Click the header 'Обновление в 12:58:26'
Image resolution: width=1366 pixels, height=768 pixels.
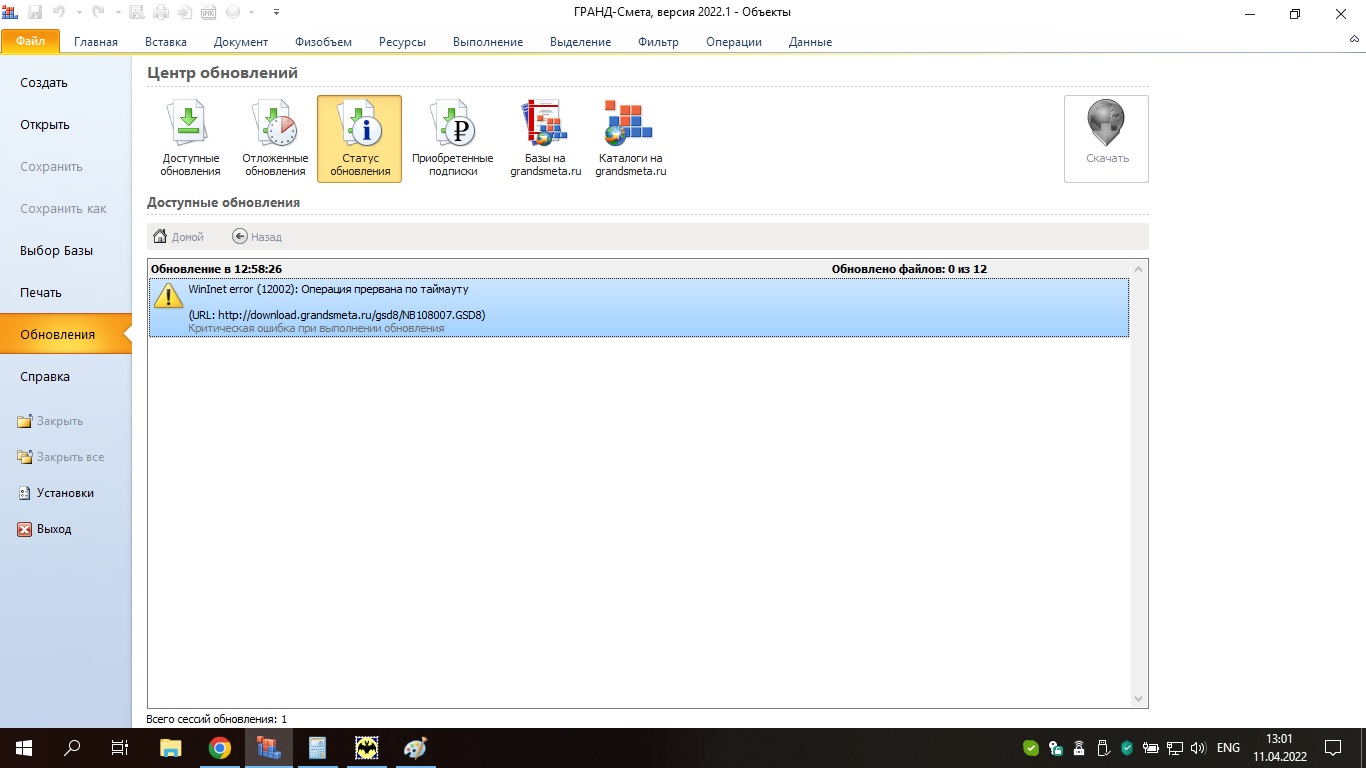[x=216, y=269]
